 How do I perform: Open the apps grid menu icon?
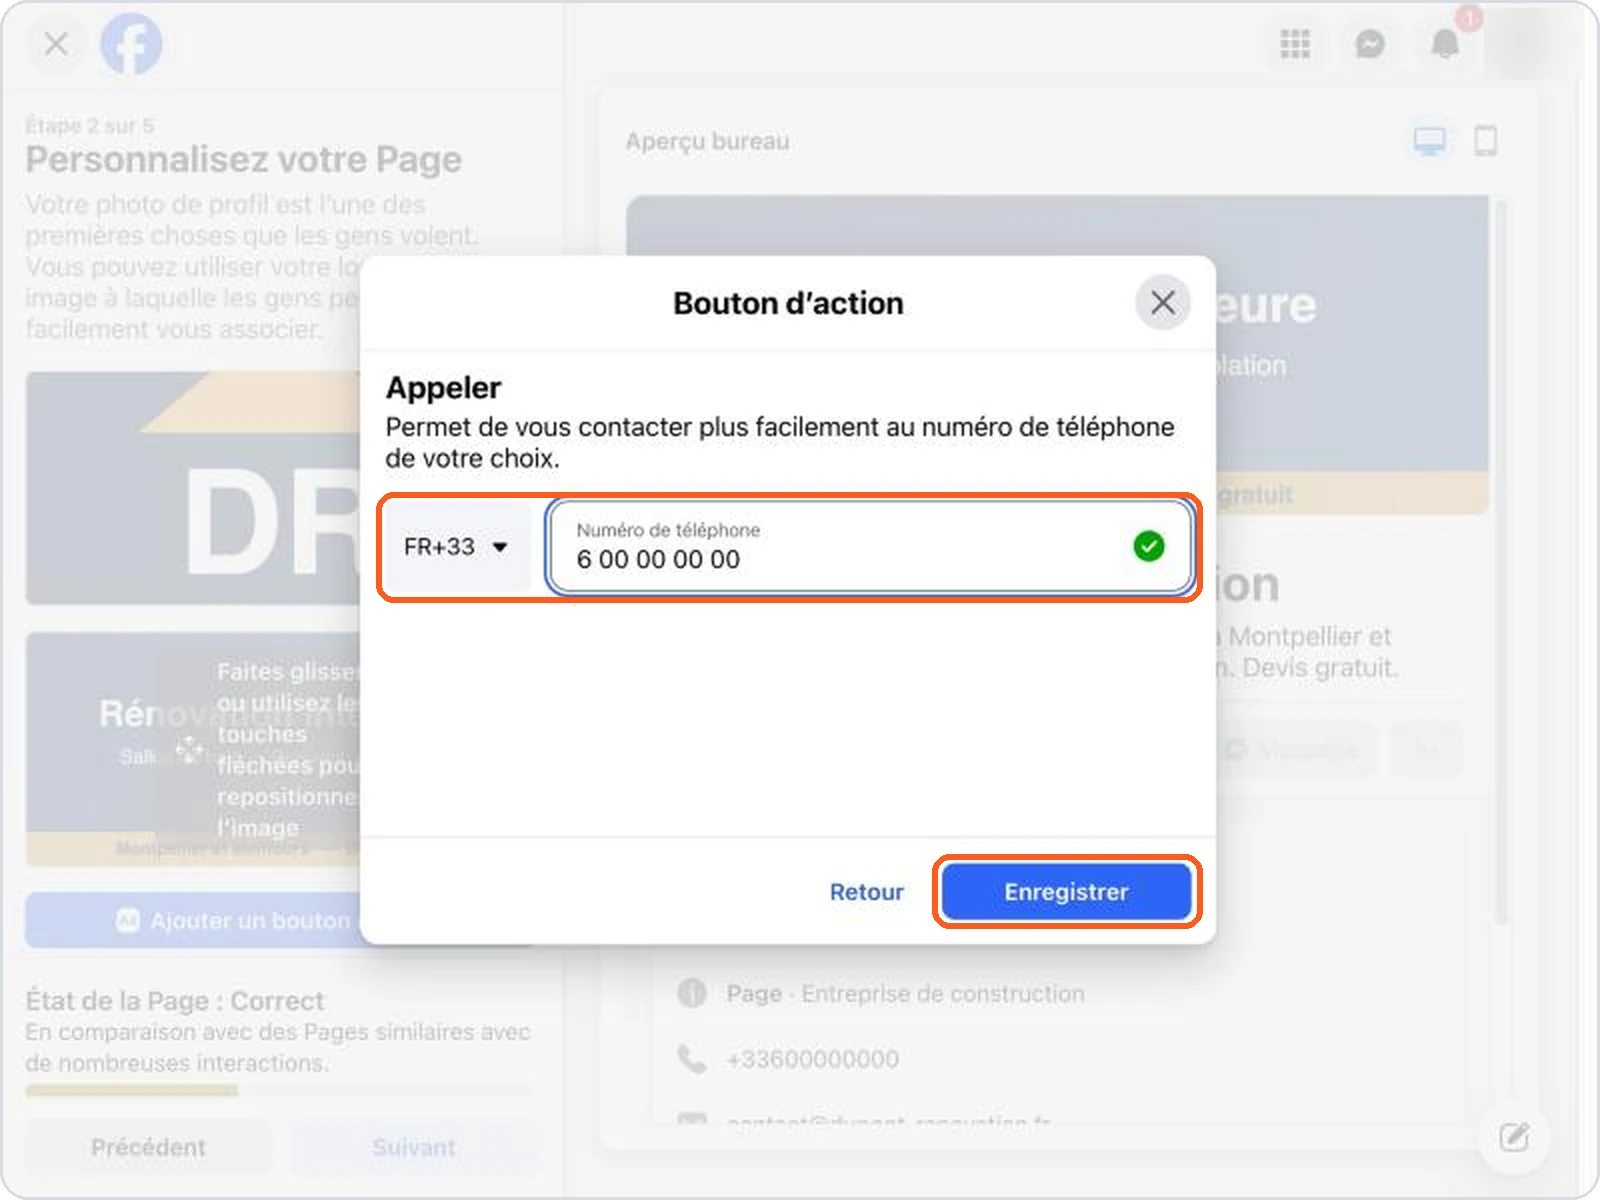coord(1295,44)
